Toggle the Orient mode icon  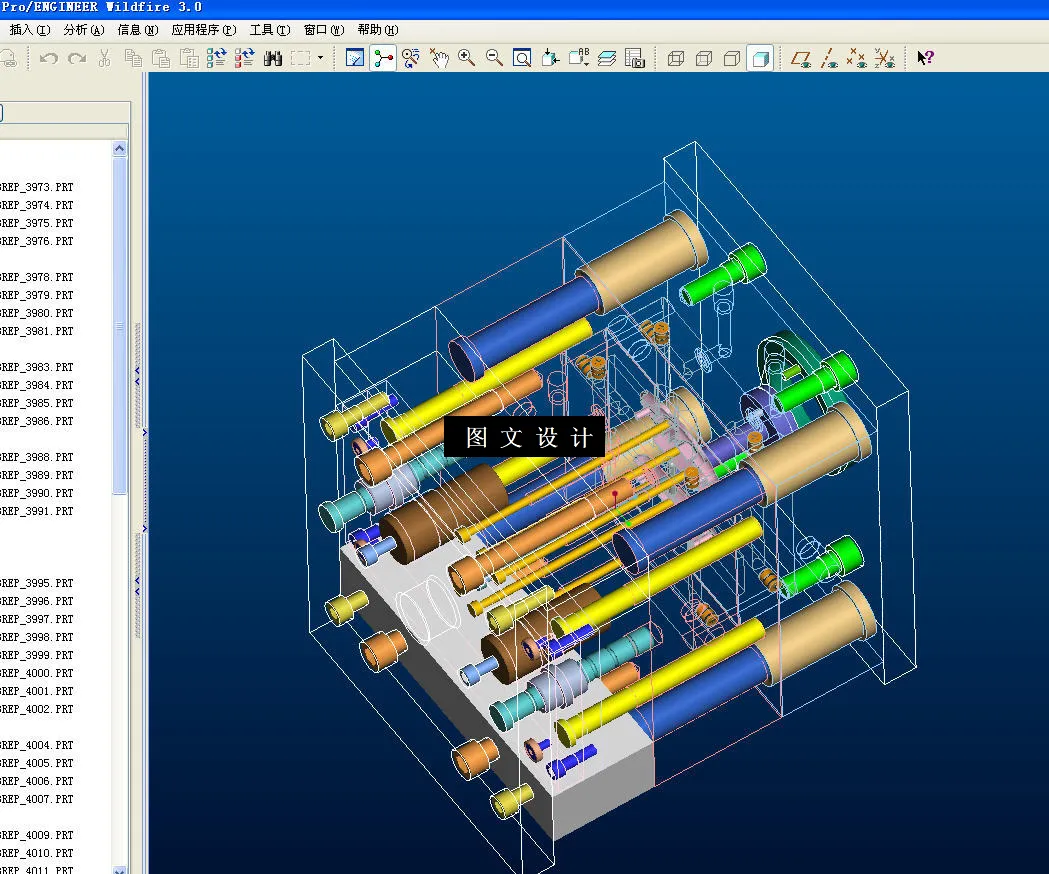click(x=411, y=58)
